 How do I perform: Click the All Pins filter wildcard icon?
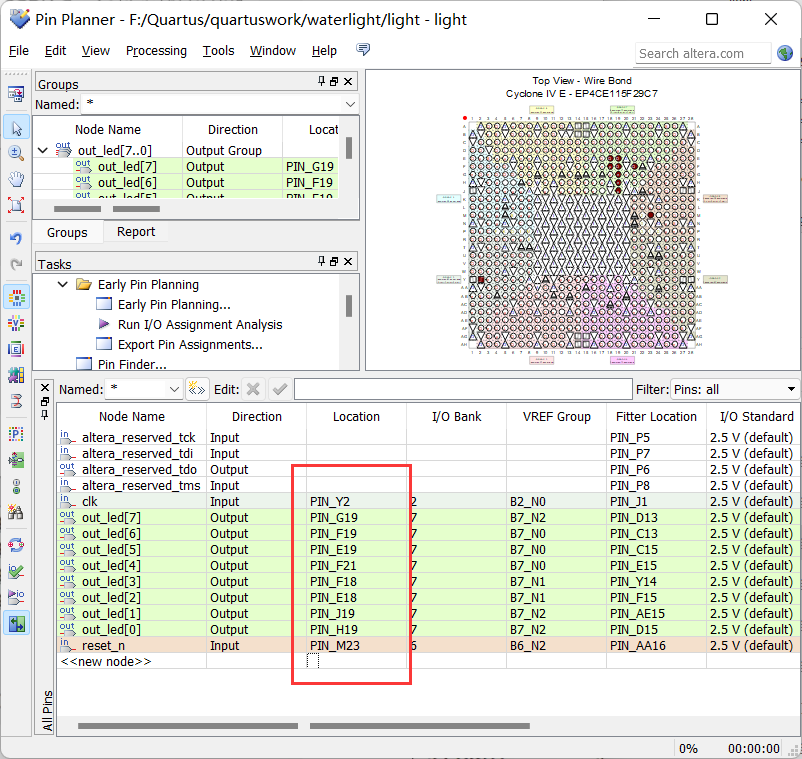click(197, 390)
